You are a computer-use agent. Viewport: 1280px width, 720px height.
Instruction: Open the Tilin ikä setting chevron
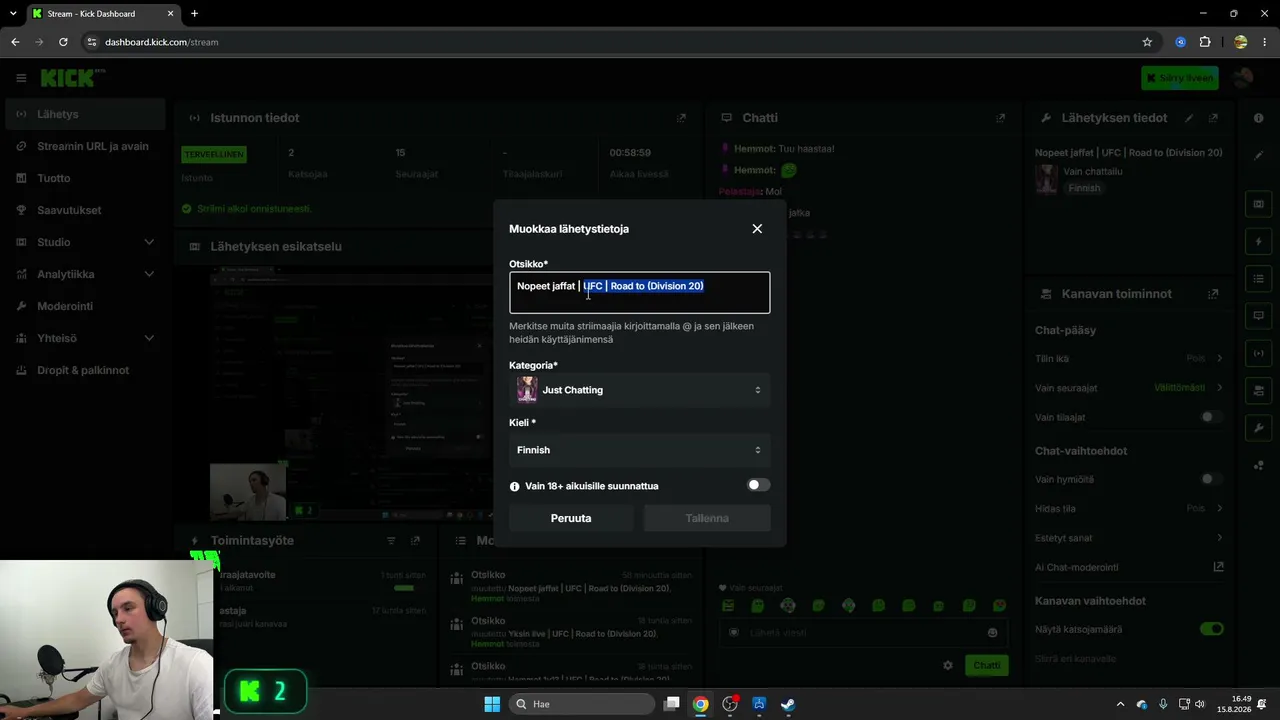1219,358
